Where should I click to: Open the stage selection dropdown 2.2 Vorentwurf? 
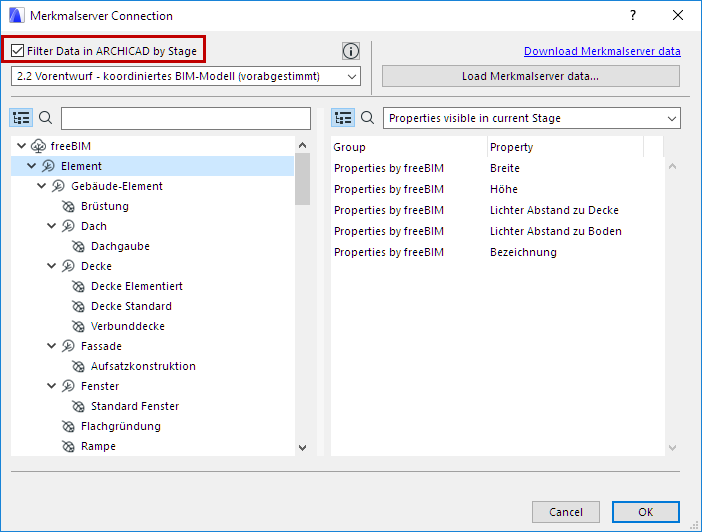tap(186, 76)
